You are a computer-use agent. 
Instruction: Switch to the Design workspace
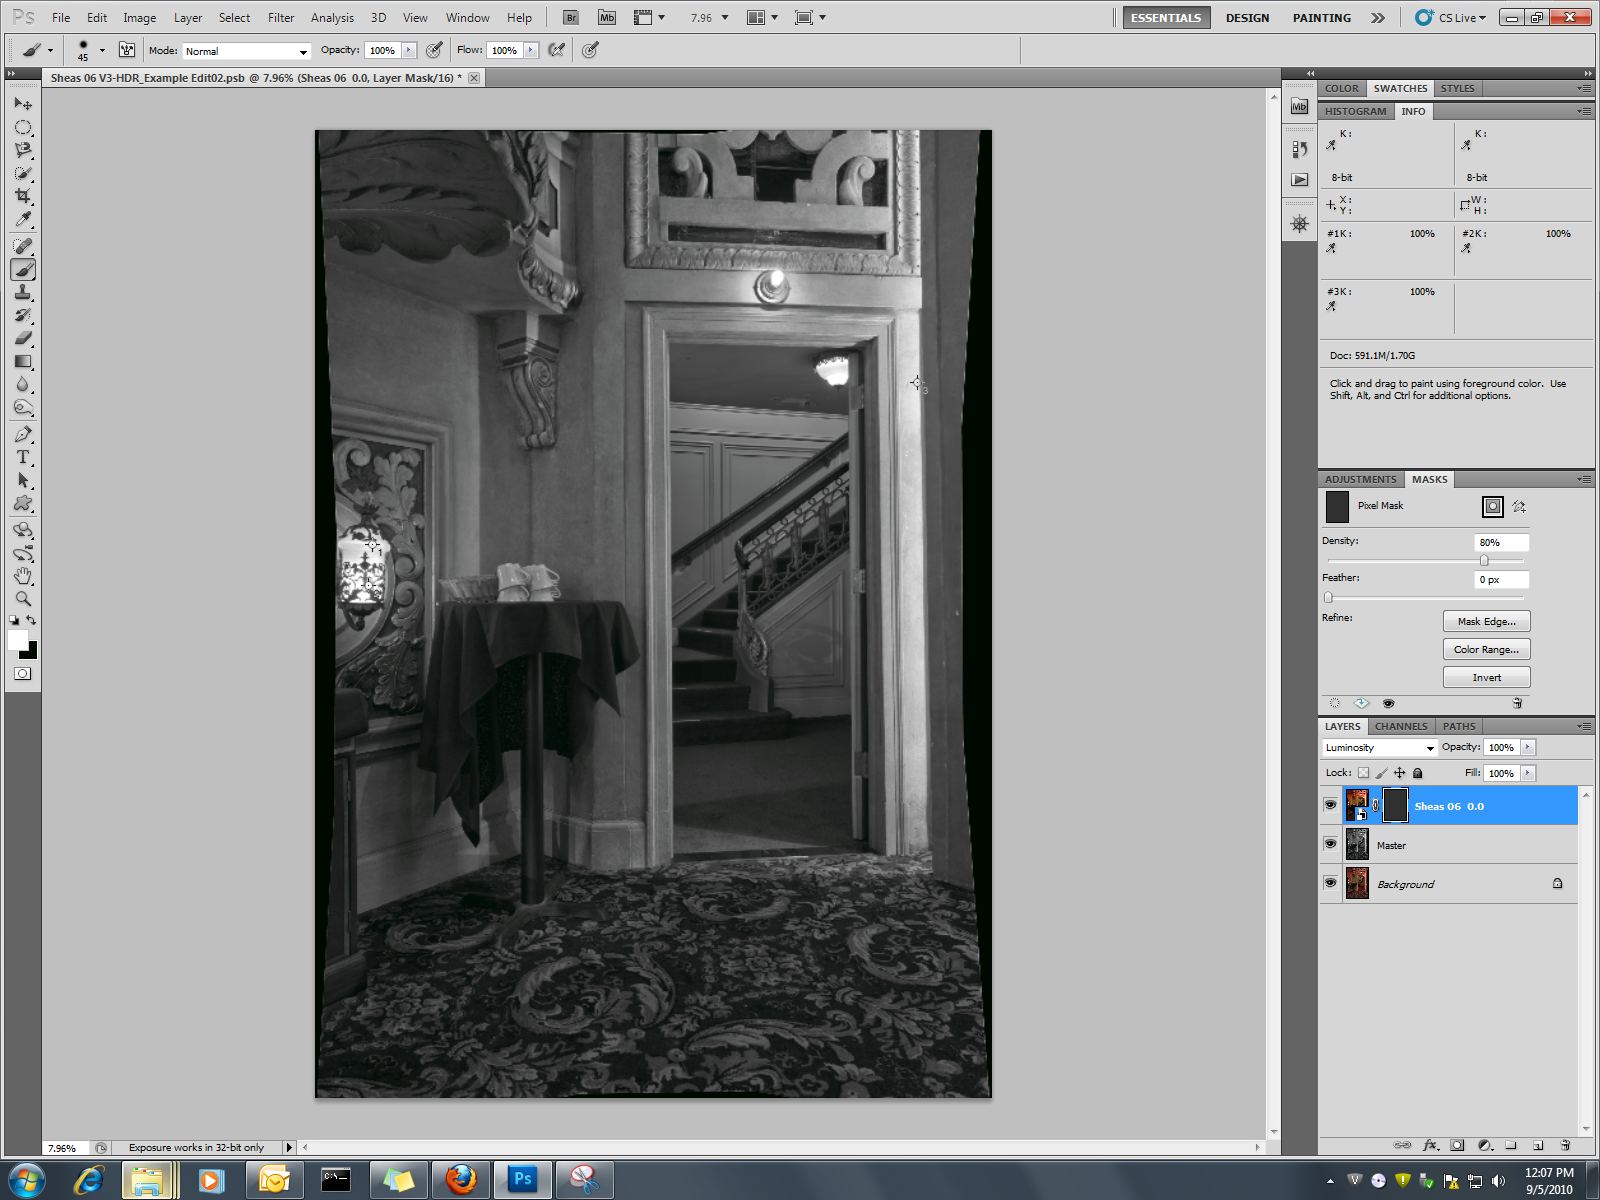pos(1247,18)
